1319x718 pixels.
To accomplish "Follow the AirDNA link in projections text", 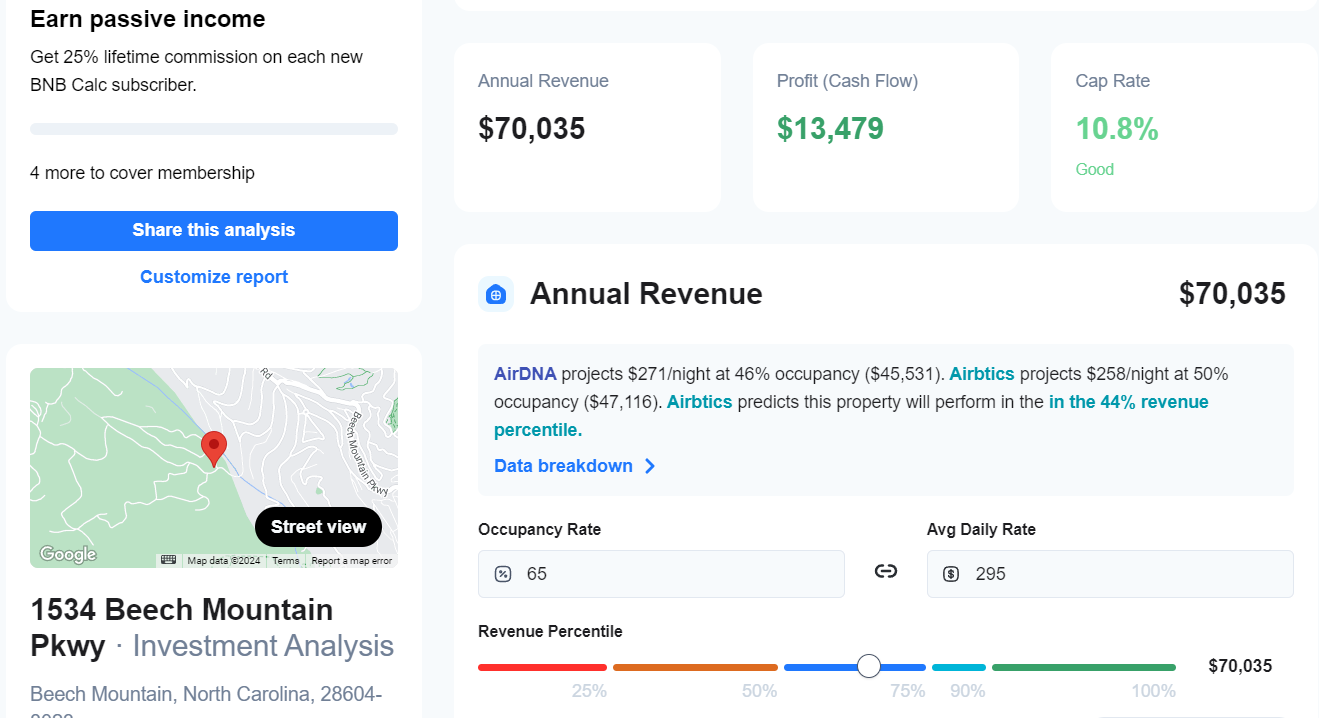I will [x=525, y=374].
